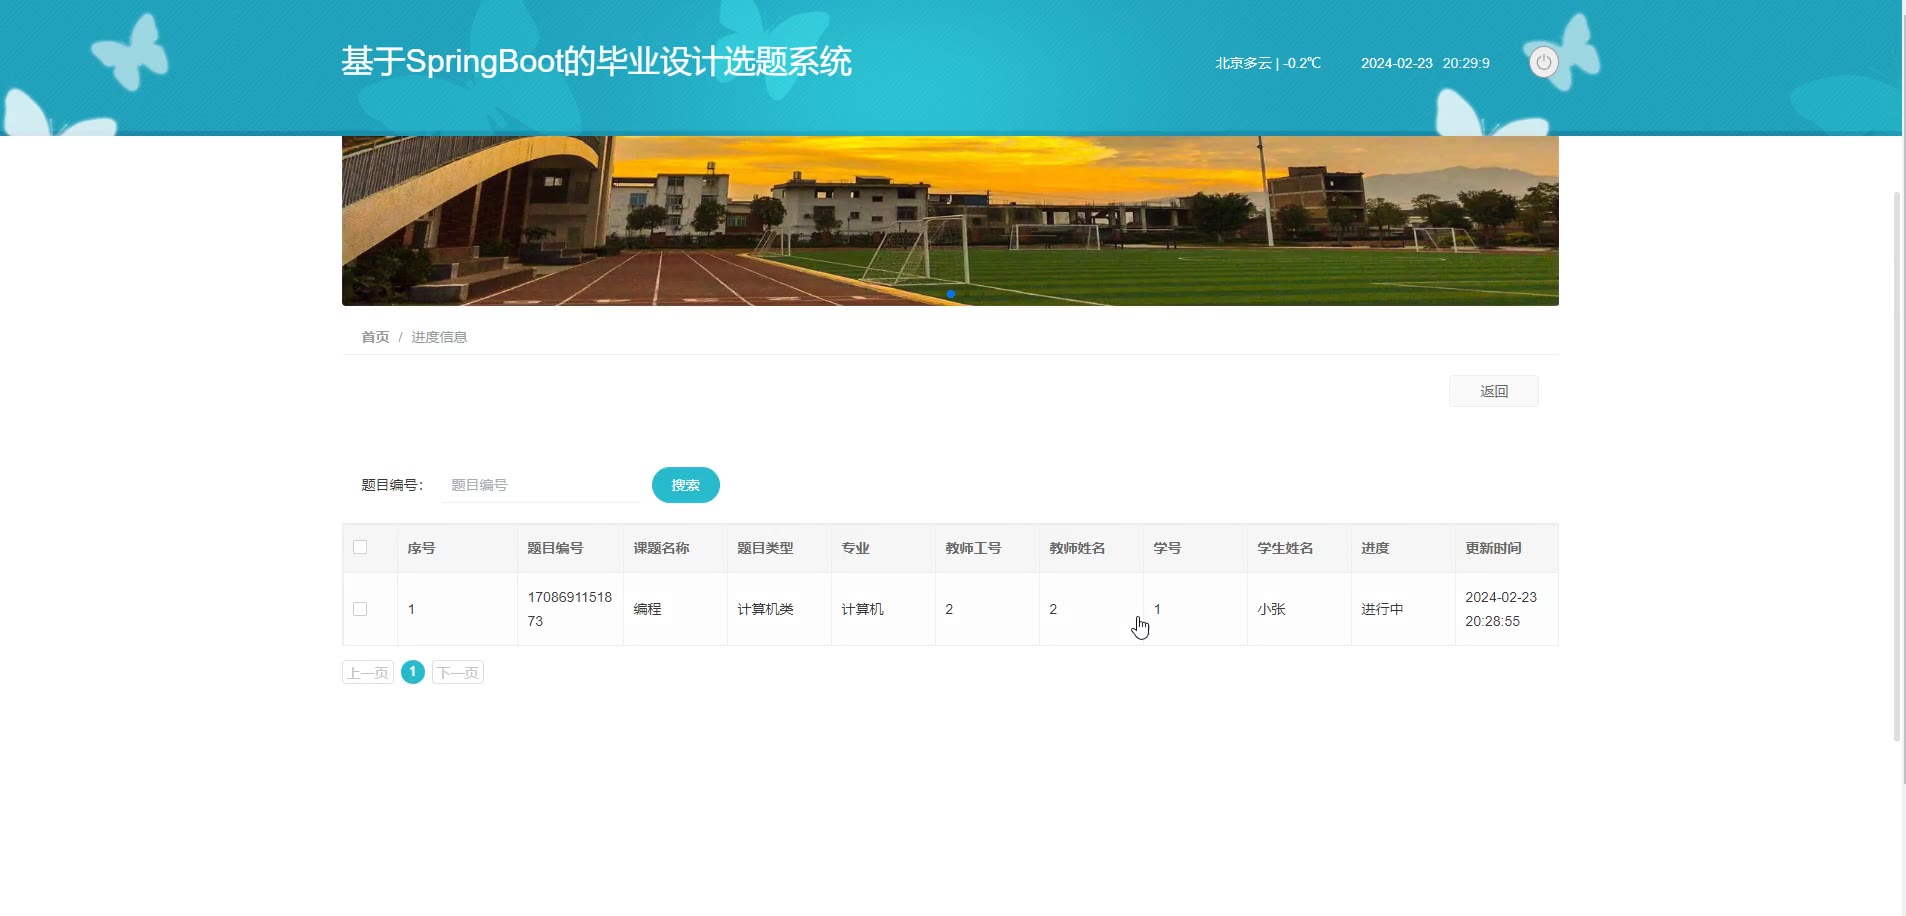Select the blue carousel indicator dot
The image size is (1906, 916).
pyautogui.click(x=951, y=294)
